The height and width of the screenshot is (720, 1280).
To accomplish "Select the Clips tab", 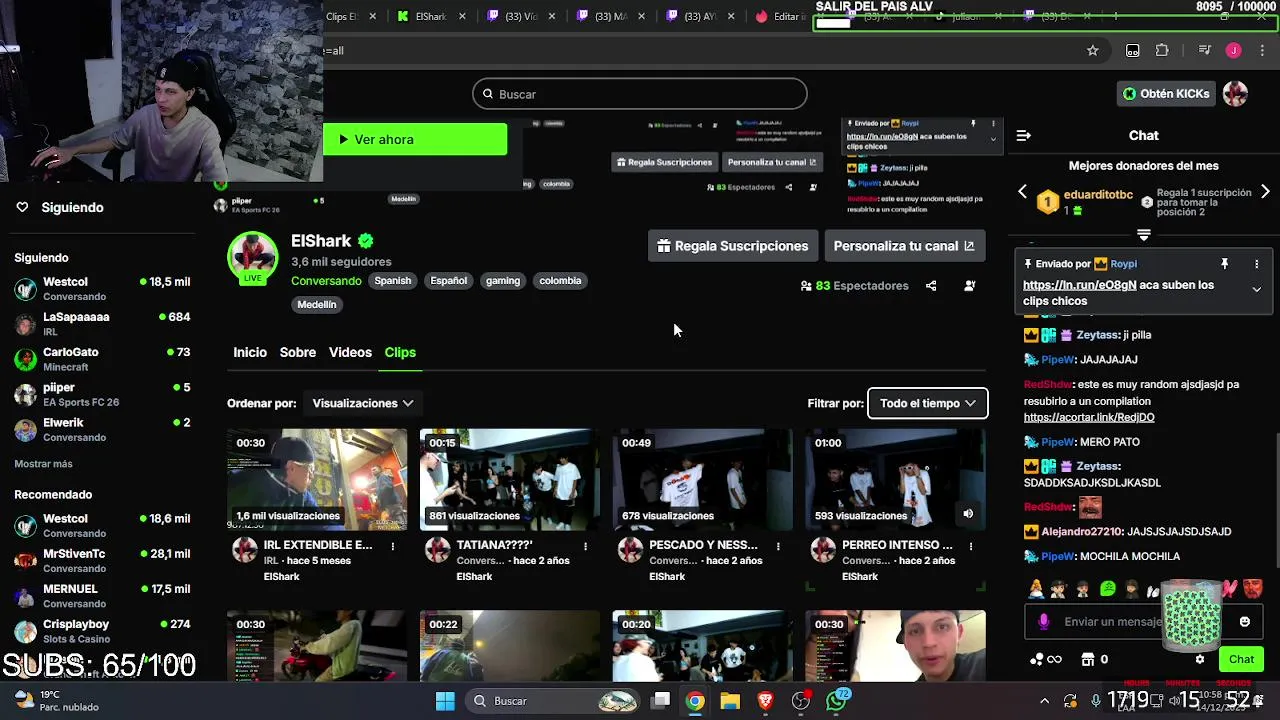I will [400, 352].
